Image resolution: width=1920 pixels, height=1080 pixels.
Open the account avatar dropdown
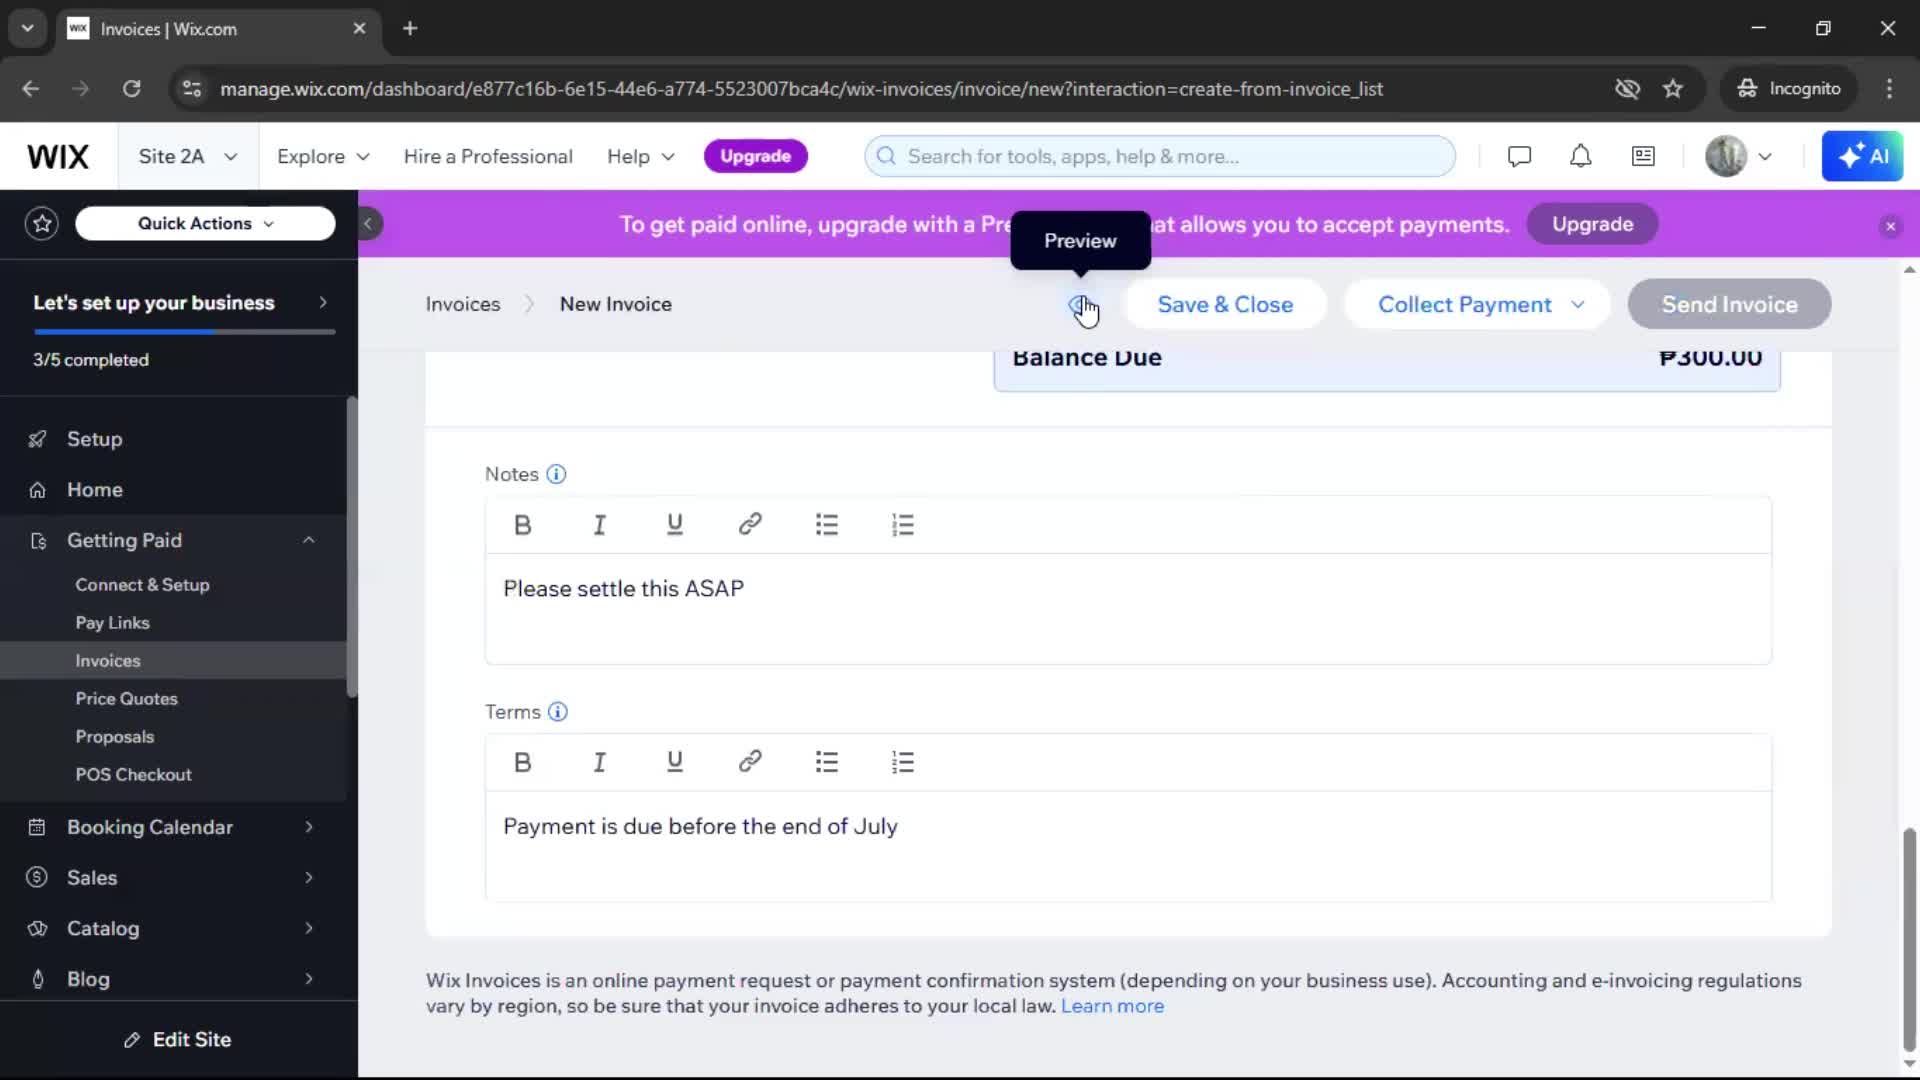[1739, 156]
